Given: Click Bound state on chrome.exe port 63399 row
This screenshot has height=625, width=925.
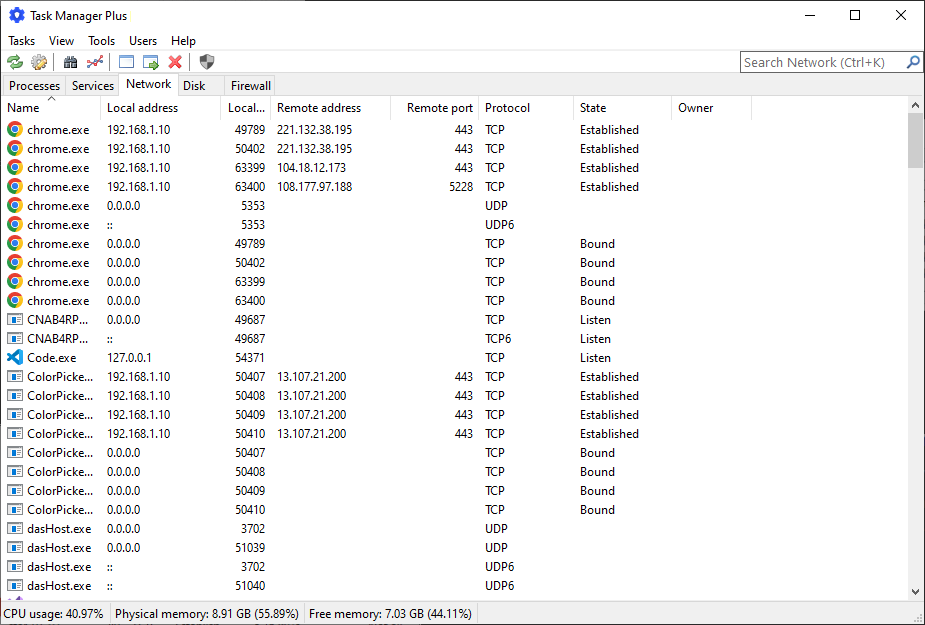Looking at the screenshot, I should pos(597,282).
